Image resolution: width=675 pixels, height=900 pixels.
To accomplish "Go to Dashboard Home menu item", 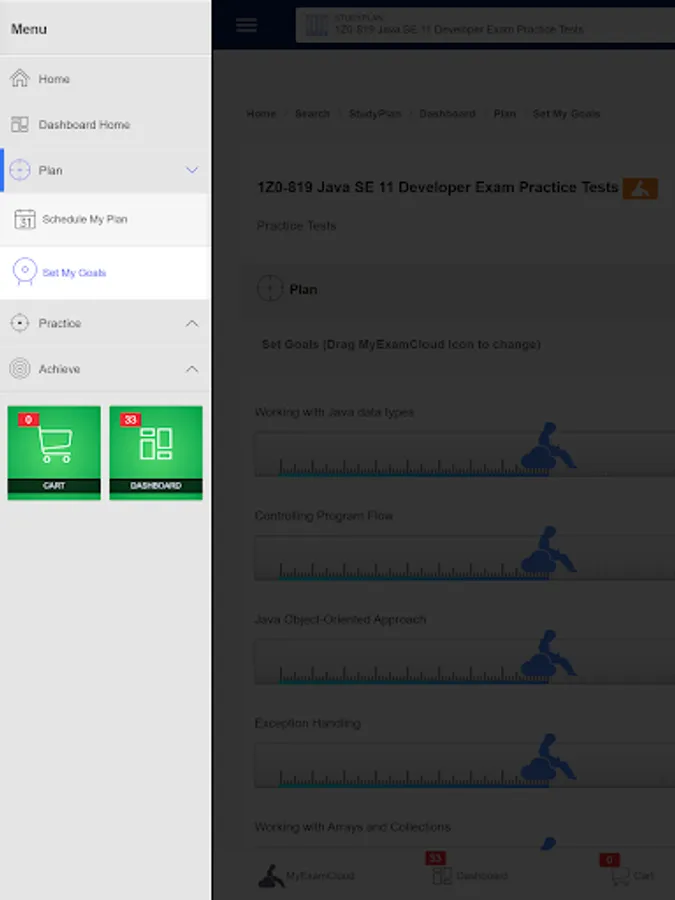I will pyautogui.click(x=105, y=125).
